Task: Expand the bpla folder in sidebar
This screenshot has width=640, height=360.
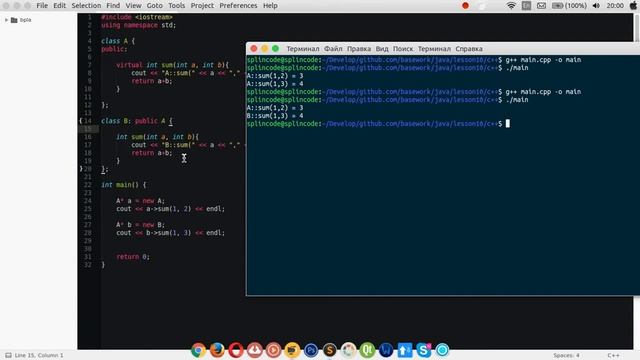Action: pos(6,20)
